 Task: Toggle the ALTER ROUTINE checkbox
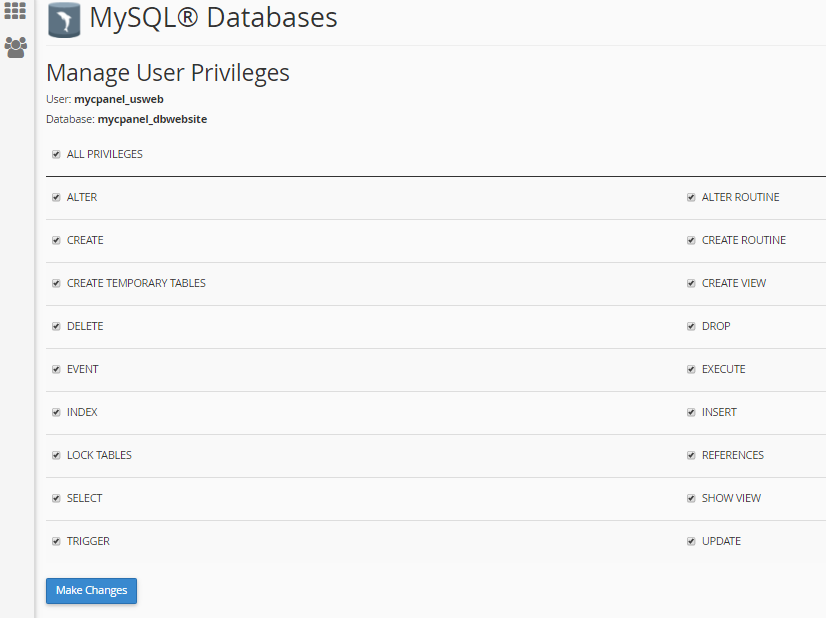click(x=691, y=198)
